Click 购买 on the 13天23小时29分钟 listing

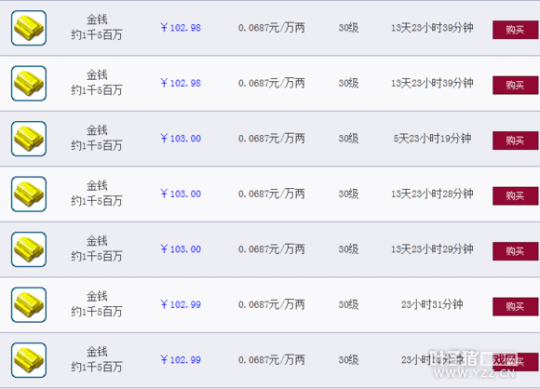(515, 251)
